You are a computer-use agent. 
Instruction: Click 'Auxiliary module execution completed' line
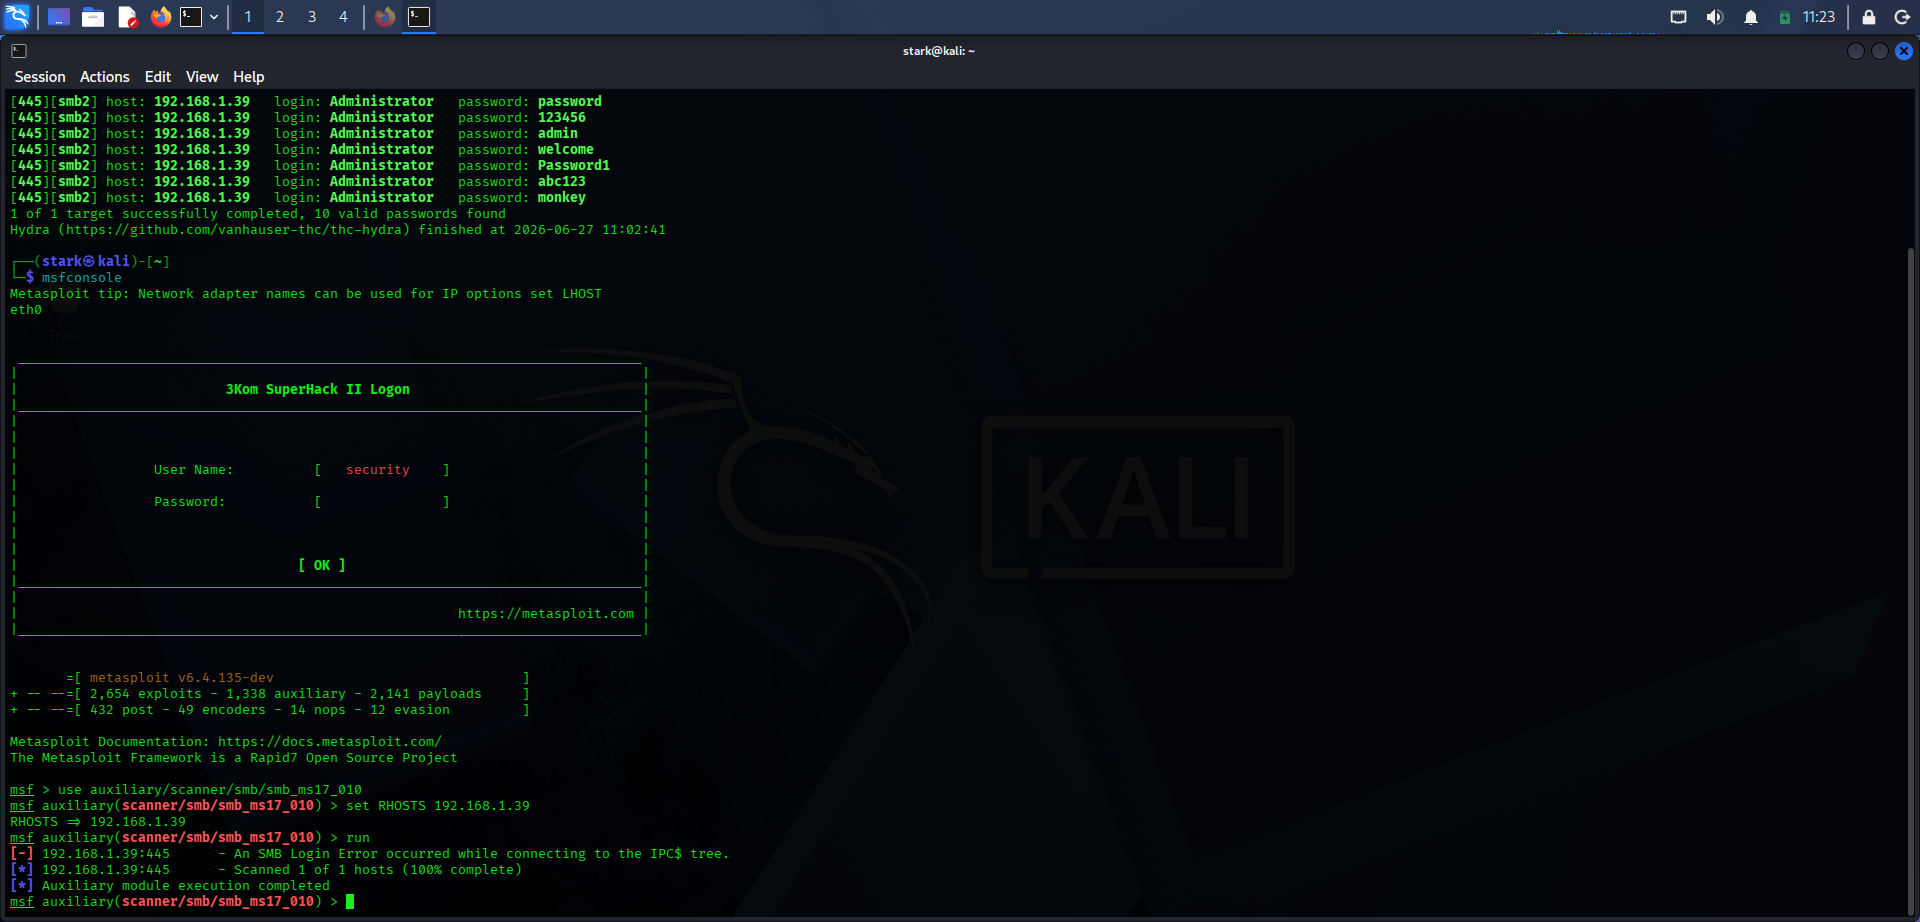tap(170, 886)
